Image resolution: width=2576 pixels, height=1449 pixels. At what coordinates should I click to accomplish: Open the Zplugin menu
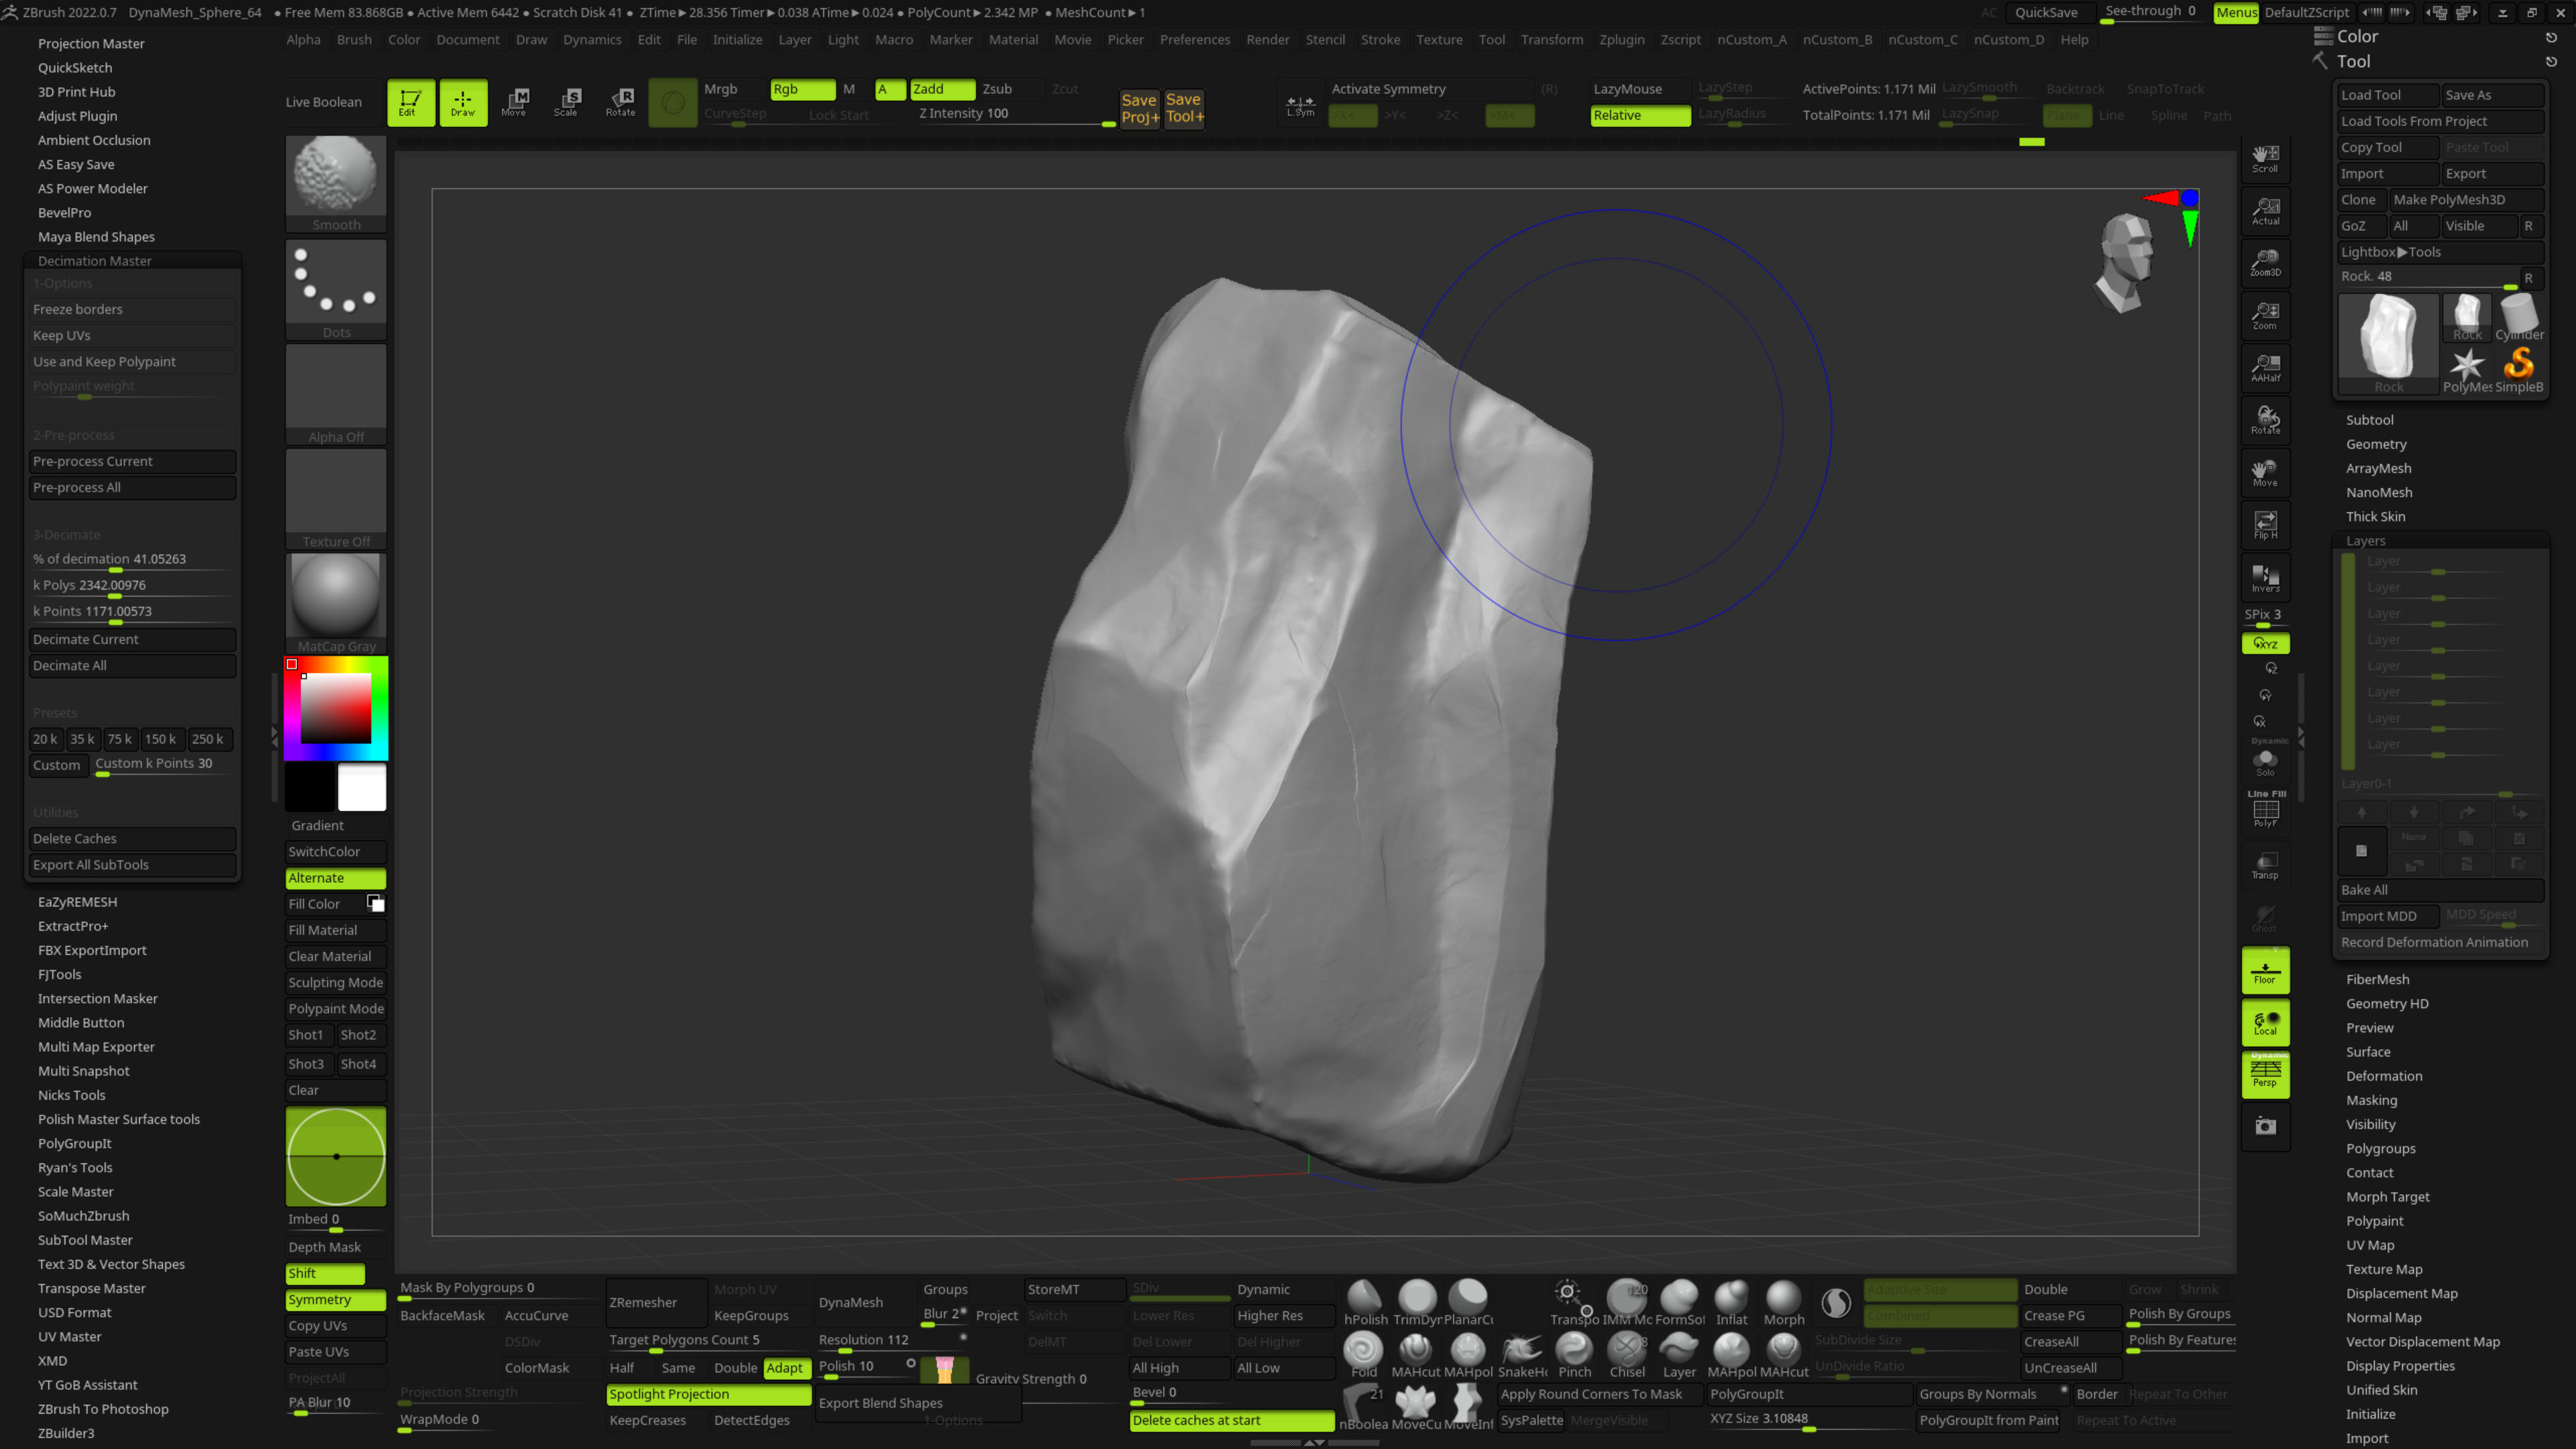[x=1621, y=40]
